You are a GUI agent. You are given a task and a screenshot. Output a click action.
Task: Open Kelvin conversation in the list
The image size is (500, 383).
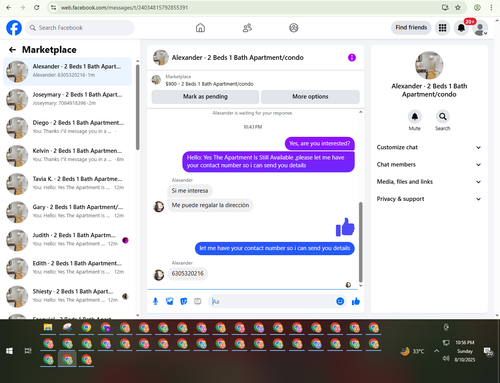coord(68,156)
